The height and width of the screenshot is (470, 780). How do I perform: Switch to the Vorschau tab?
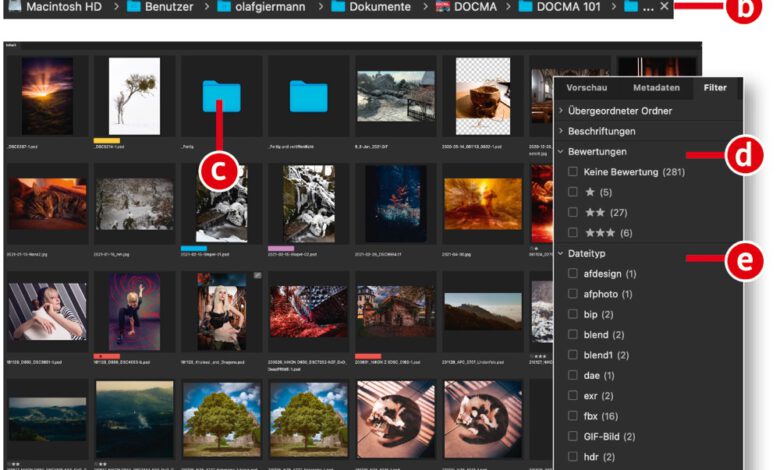coord(586,88)
